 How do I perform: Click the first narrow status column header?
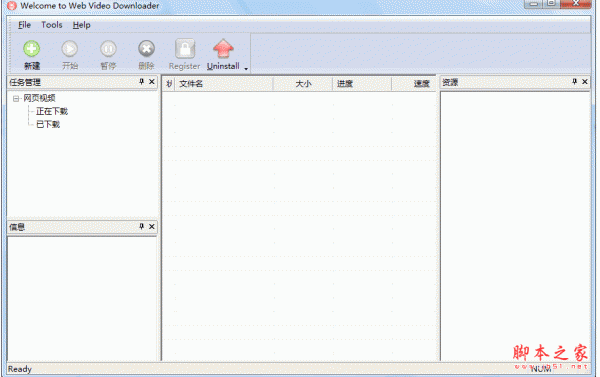[169, 84]
